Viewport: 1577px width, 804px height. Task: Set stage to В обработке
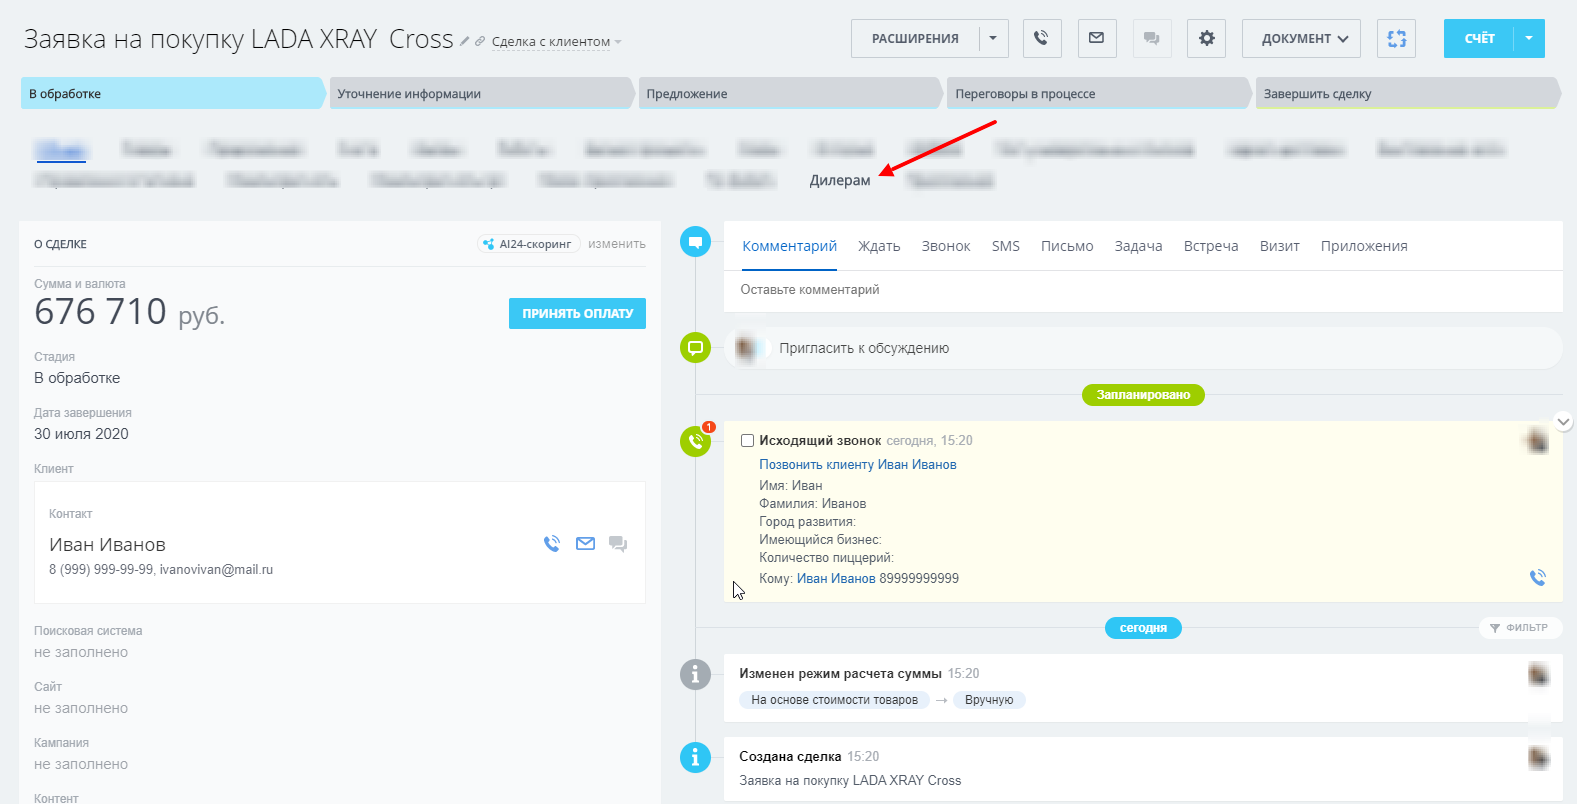(x=173, y=93)
